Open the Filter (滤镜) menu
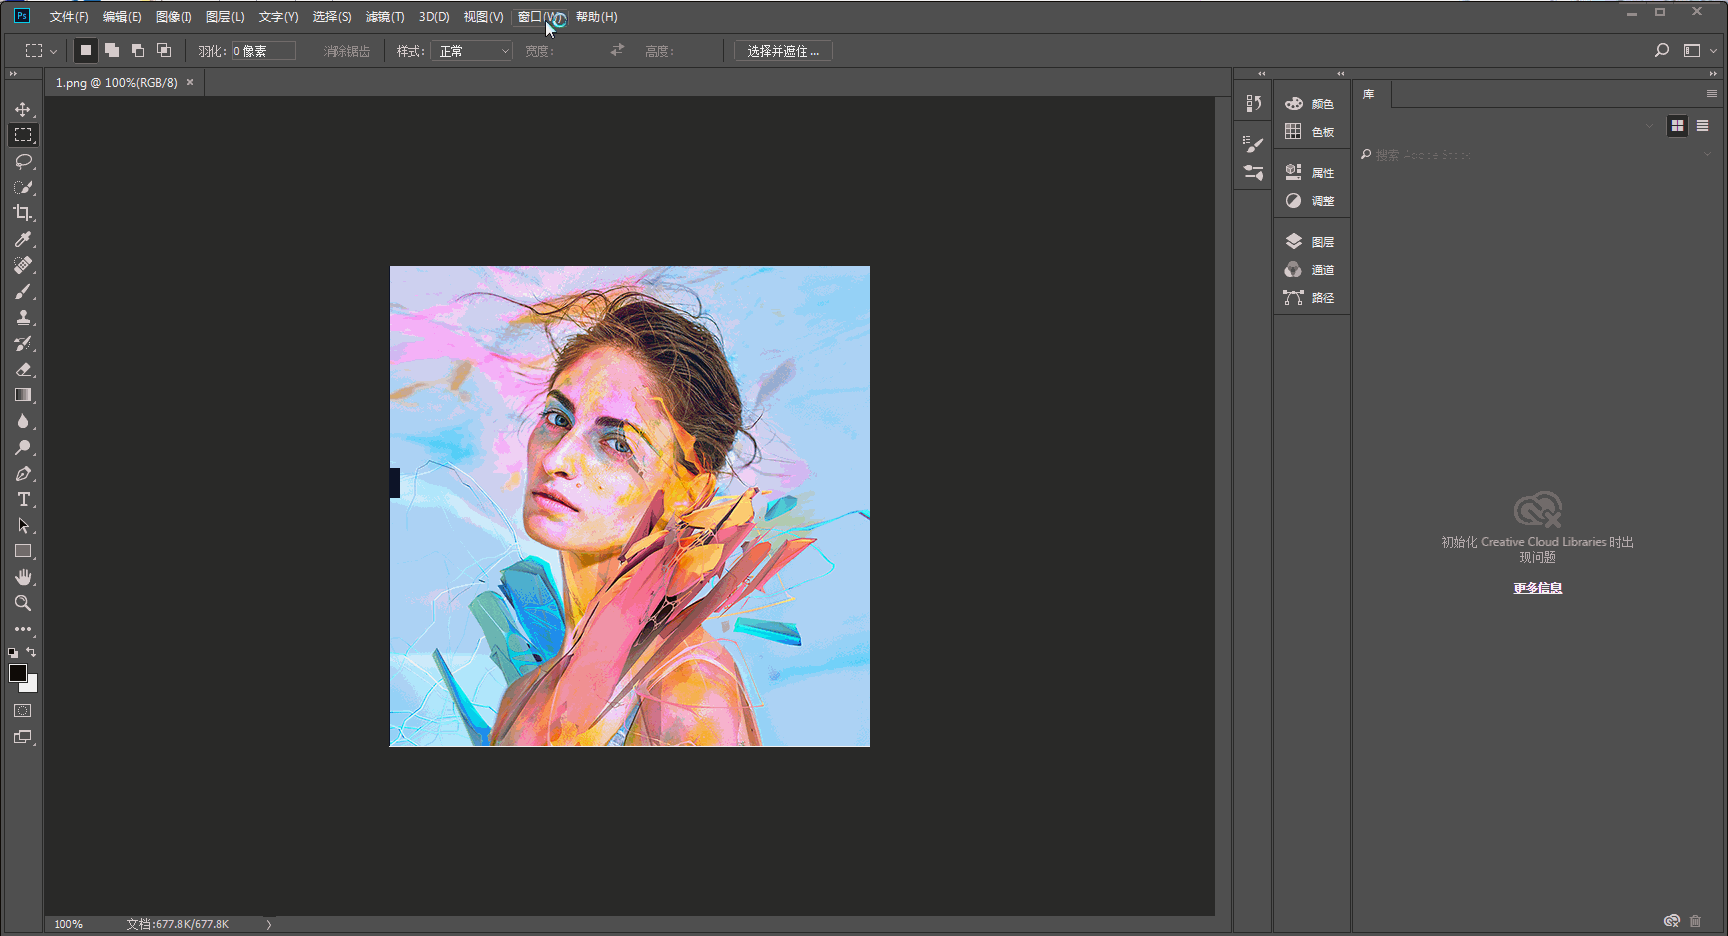The image size is (1728, 936). pos(384,17)
